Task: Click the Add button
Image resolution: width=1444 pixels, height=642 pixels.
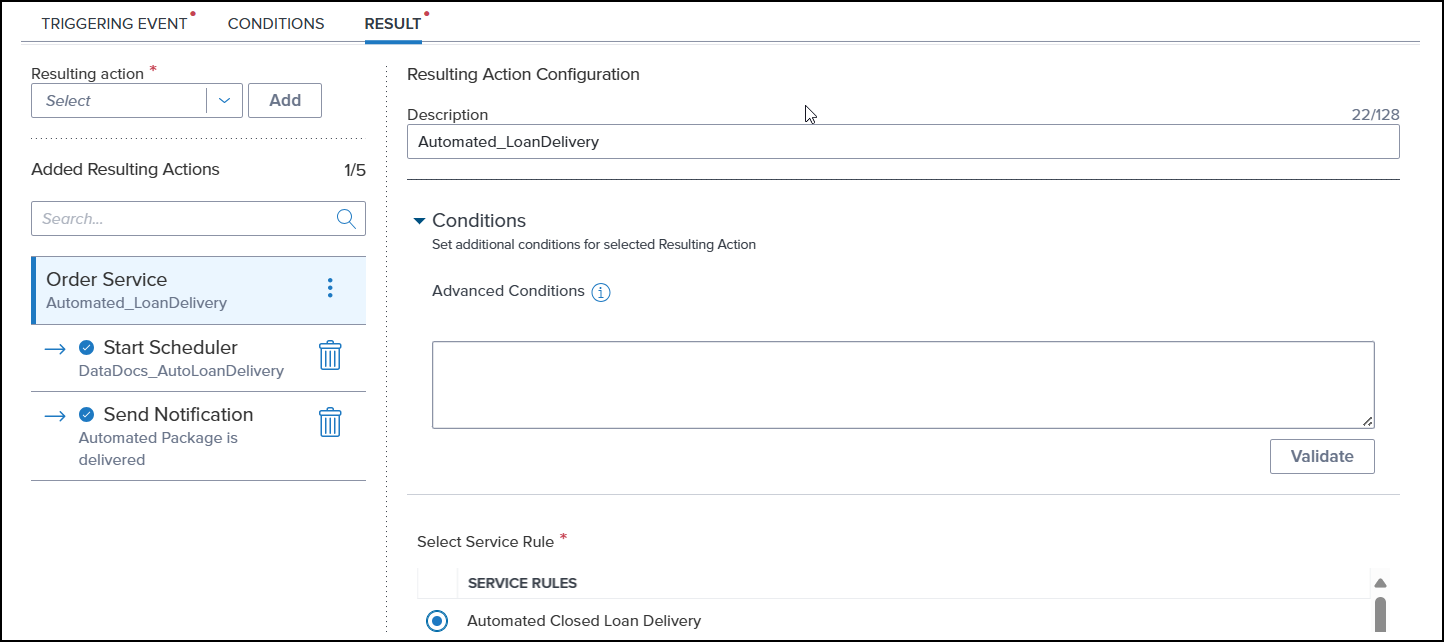Action: 285,101
